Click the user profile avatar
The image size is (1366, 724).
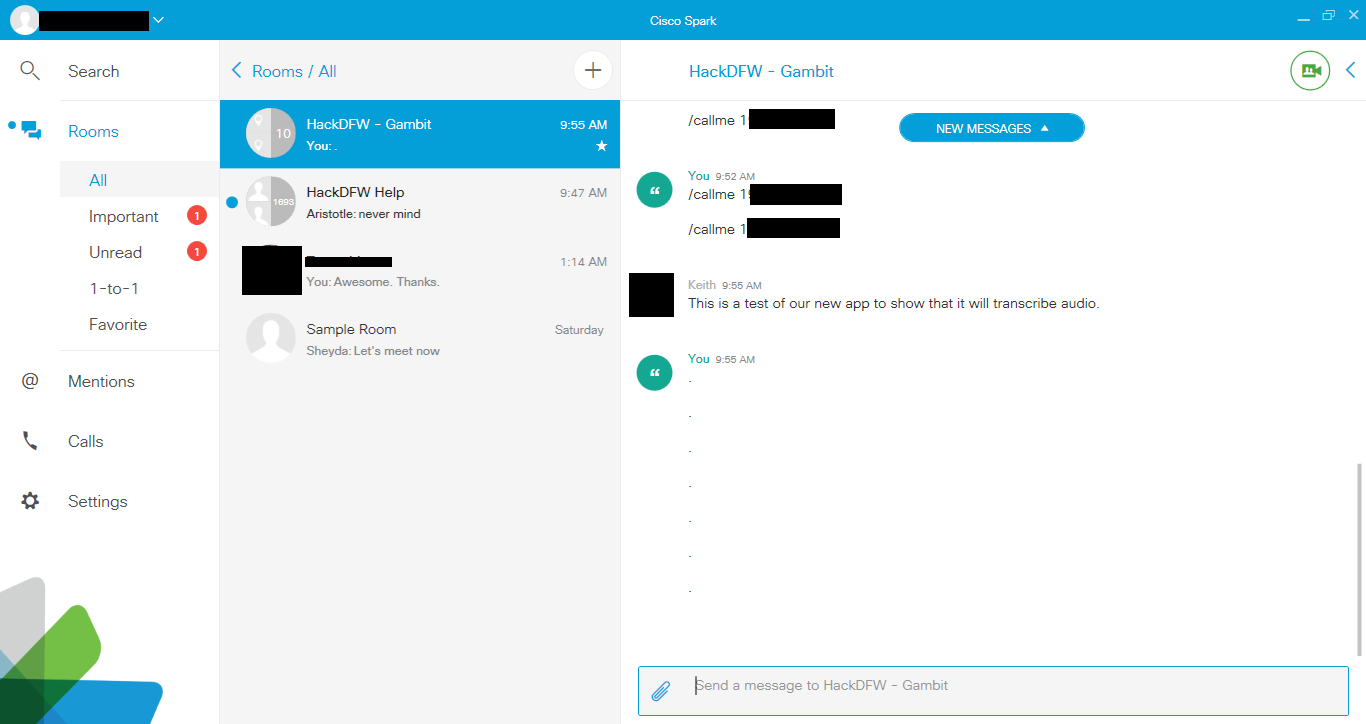[x=24, y=20]
